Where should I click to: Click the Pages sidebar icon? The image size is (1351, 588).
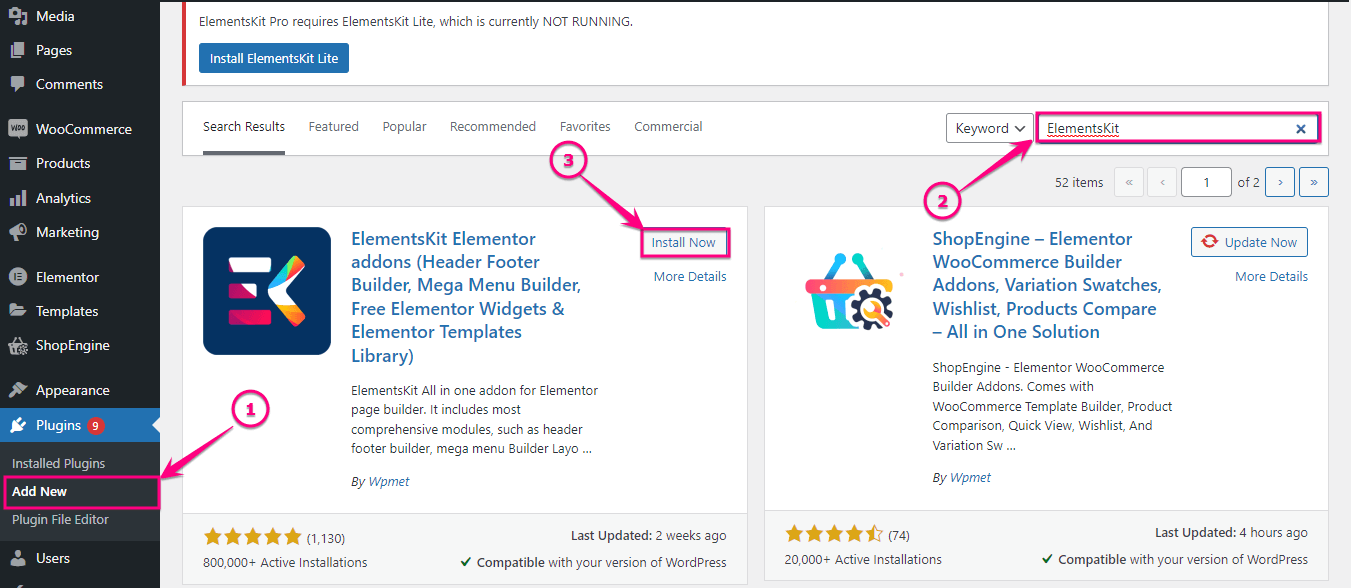[x=18, y=50]
